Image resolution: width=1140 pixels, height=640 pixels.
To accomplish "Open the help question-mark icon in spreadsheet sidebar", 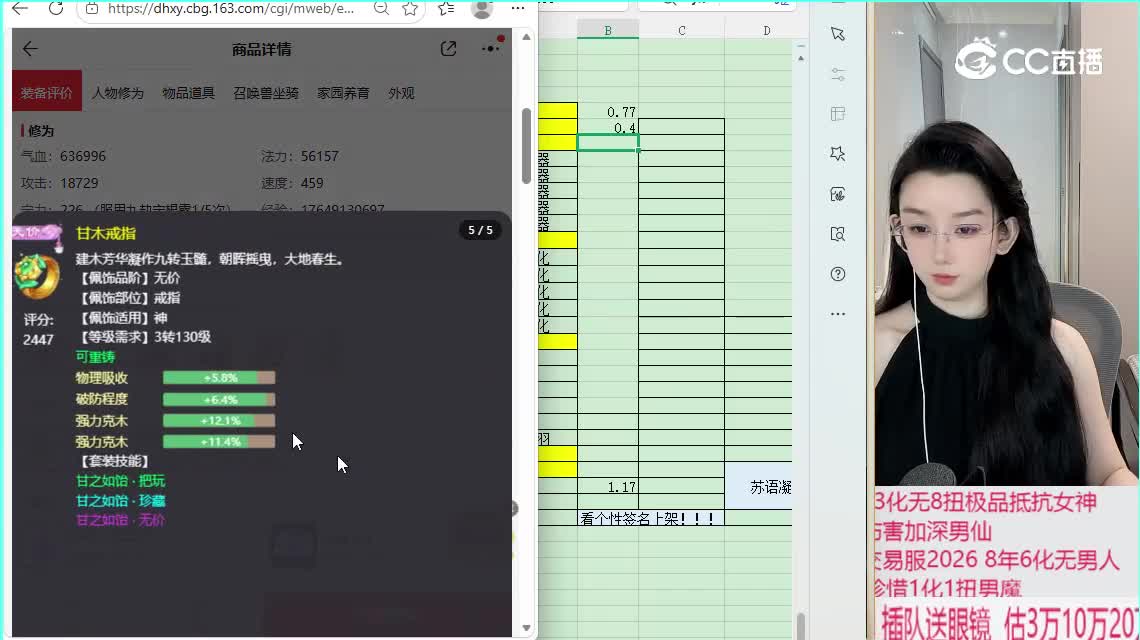I will (838, 274).
